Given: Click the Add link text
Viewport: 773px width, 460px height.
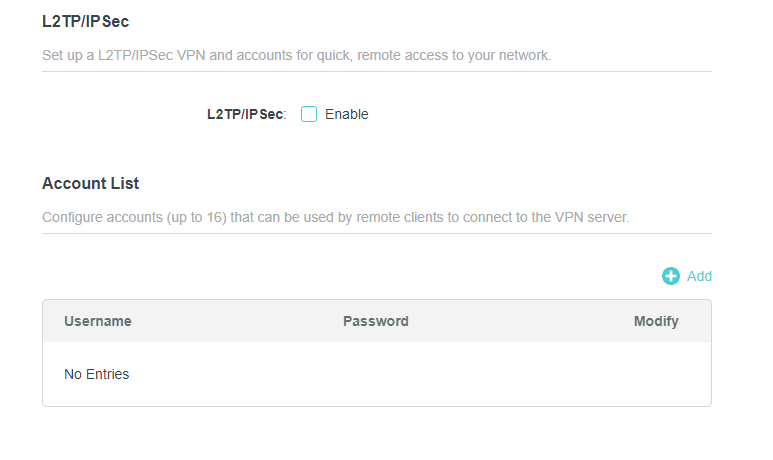Looking at the screenshot, I should coord(699,276).
